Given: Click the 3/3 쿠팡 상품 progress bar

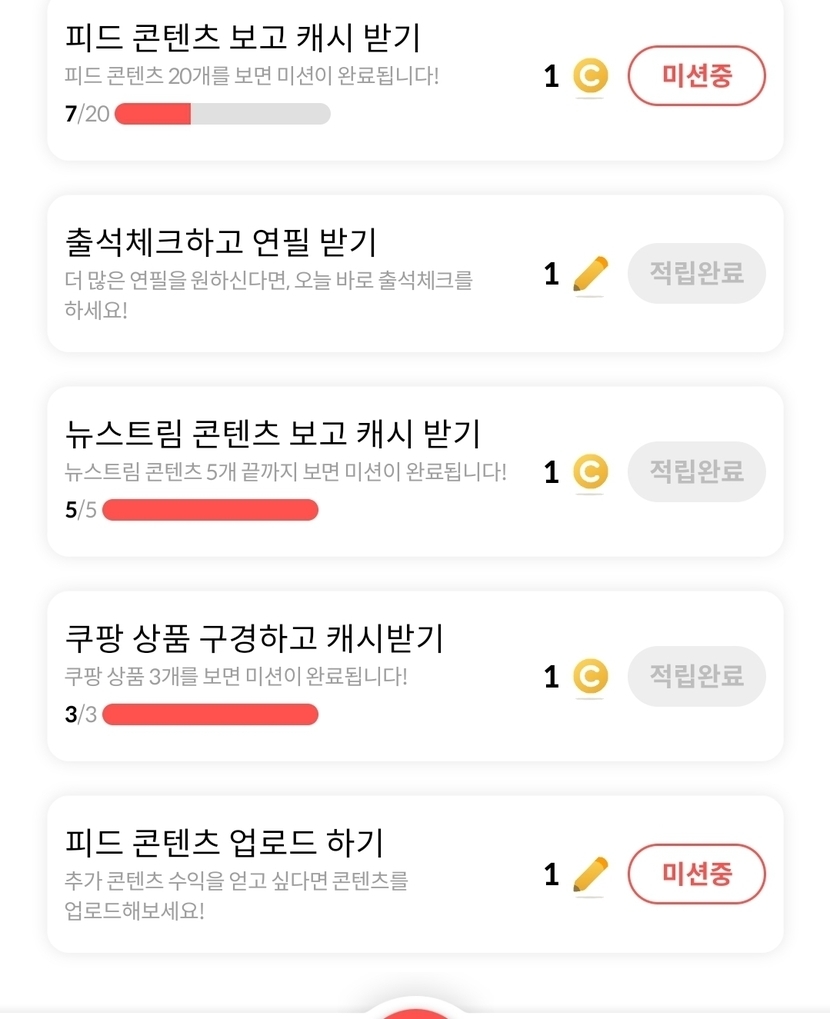Looking at the screenshot, I should pyautogui.click(x=210, y=714).
